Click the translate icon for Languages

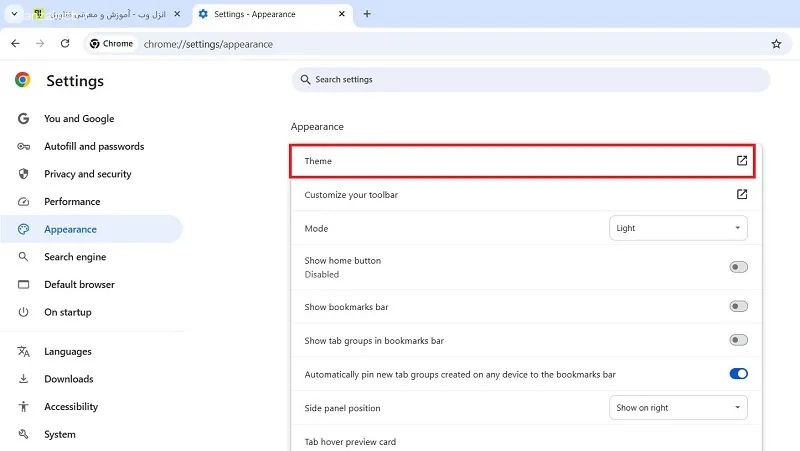tap(23, 351)
